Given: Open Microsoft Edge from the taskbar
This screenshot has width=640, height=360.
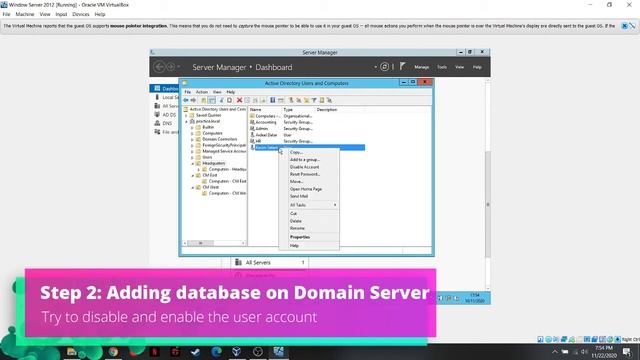Looking at the screenshot, I should click(216, 351).
